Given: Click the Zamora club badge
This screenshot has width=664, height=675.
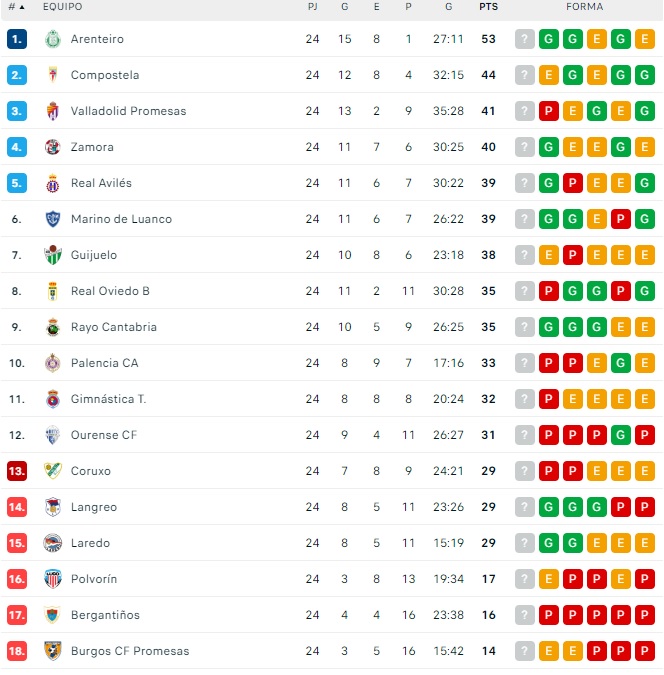Looking at the screenshot, I should click(x=53, y=147).
